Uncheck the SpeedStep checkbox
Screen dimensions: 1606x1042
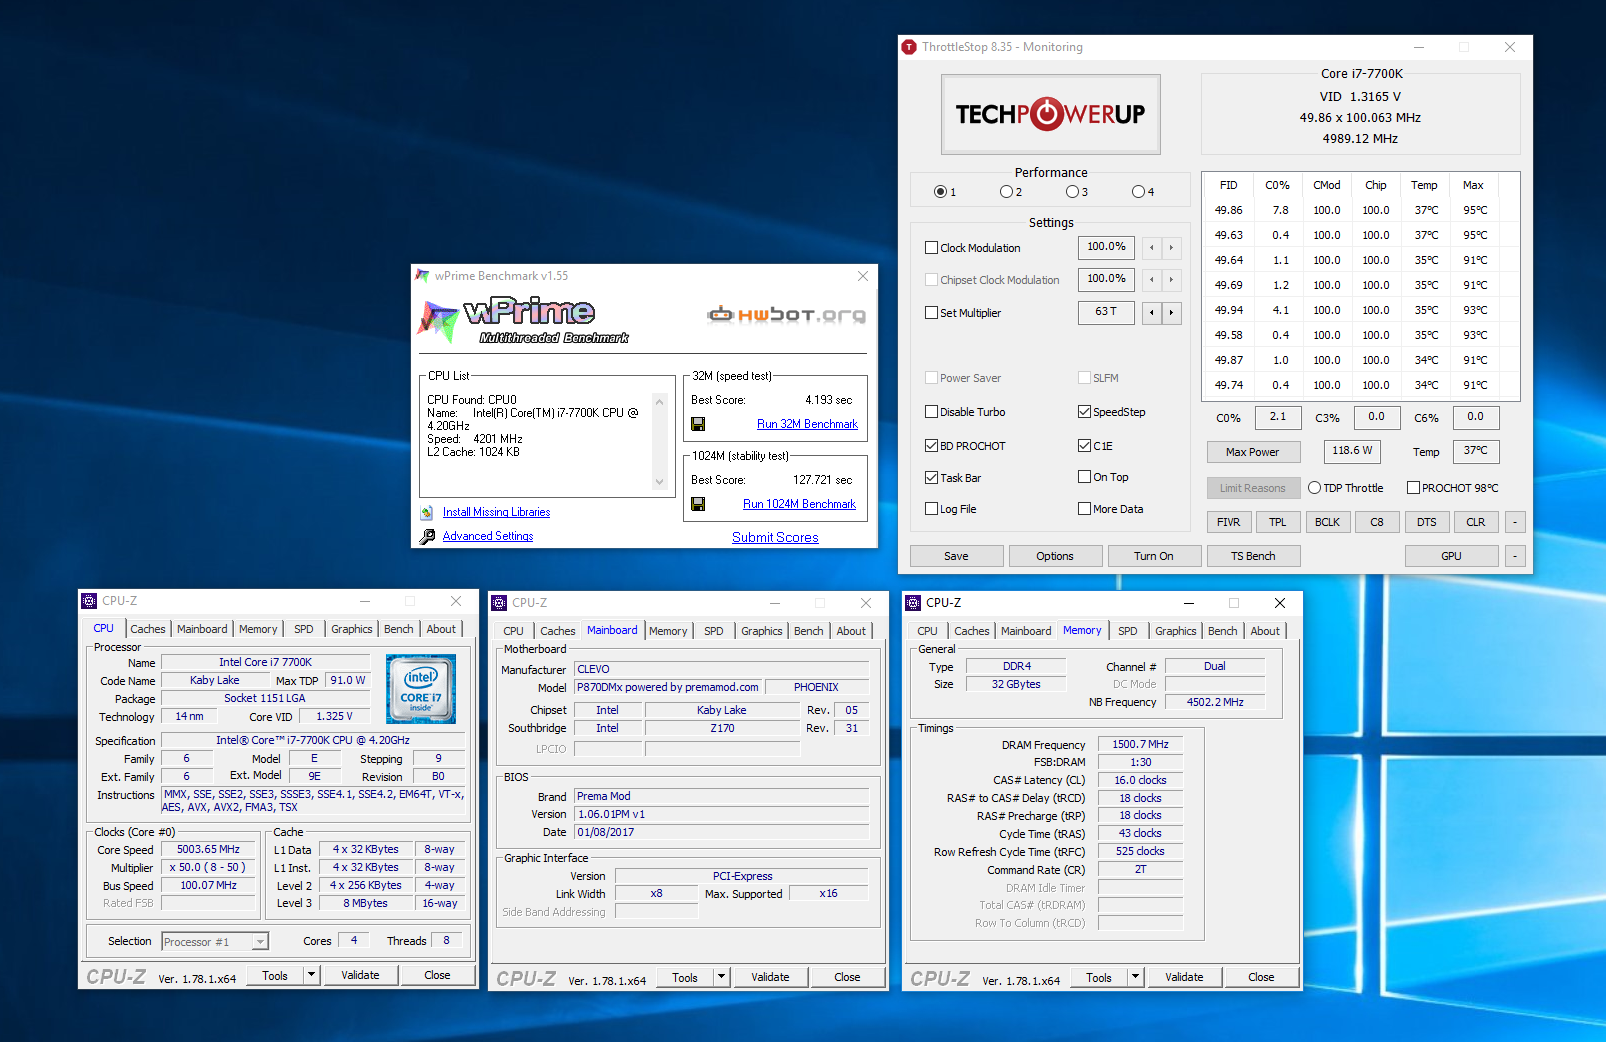point(1085,412)
